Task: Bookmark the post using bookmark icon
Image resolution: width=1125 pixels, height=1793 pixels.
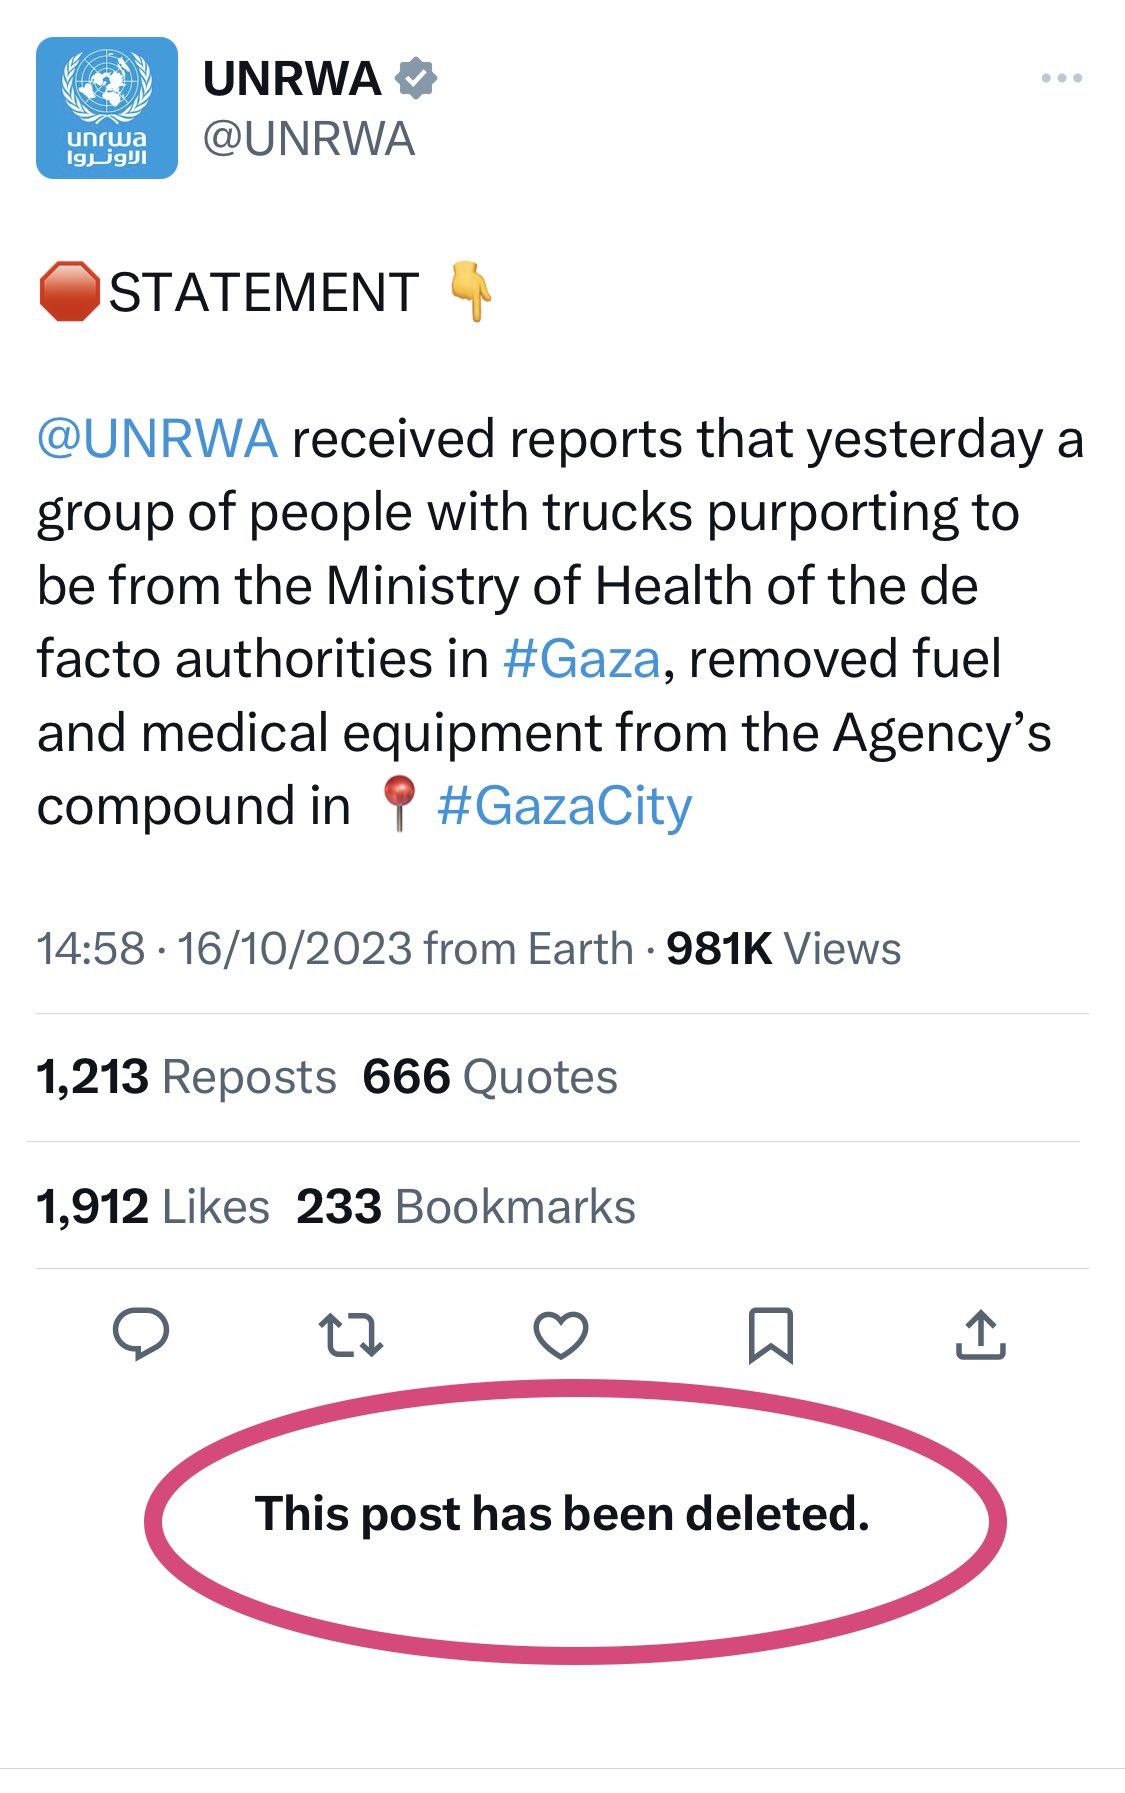Action: (x=771, y=1335)
